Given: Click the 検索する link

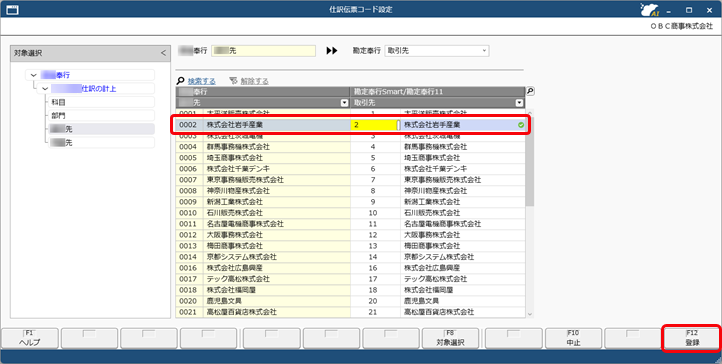Looking at the screenshot, I should coord(202,81).
